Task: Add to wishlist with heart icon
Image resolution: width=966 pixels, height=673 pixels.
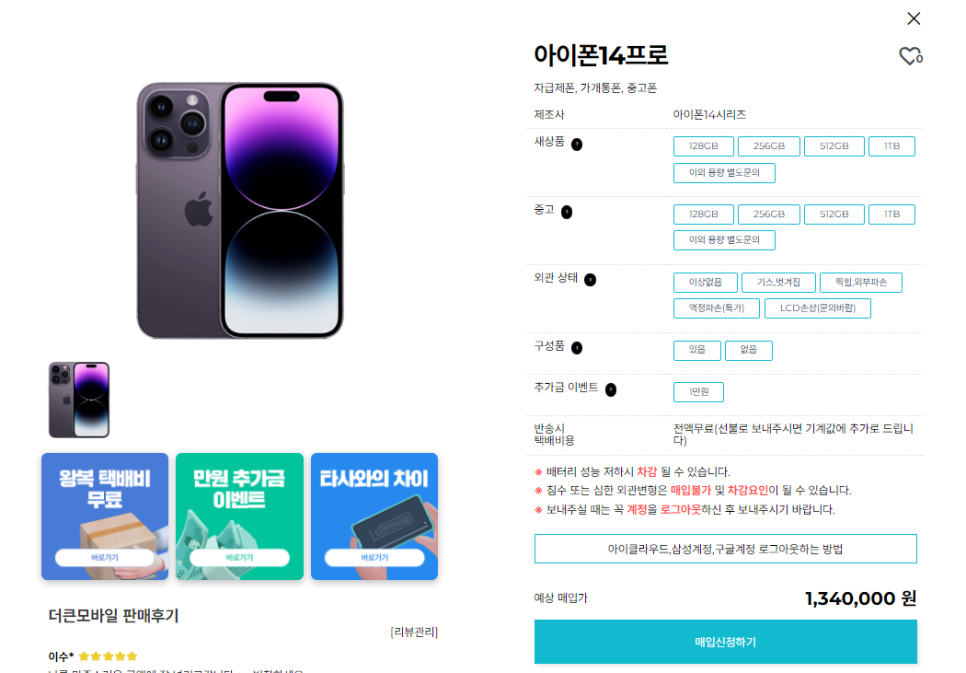Action: point(910,56)
